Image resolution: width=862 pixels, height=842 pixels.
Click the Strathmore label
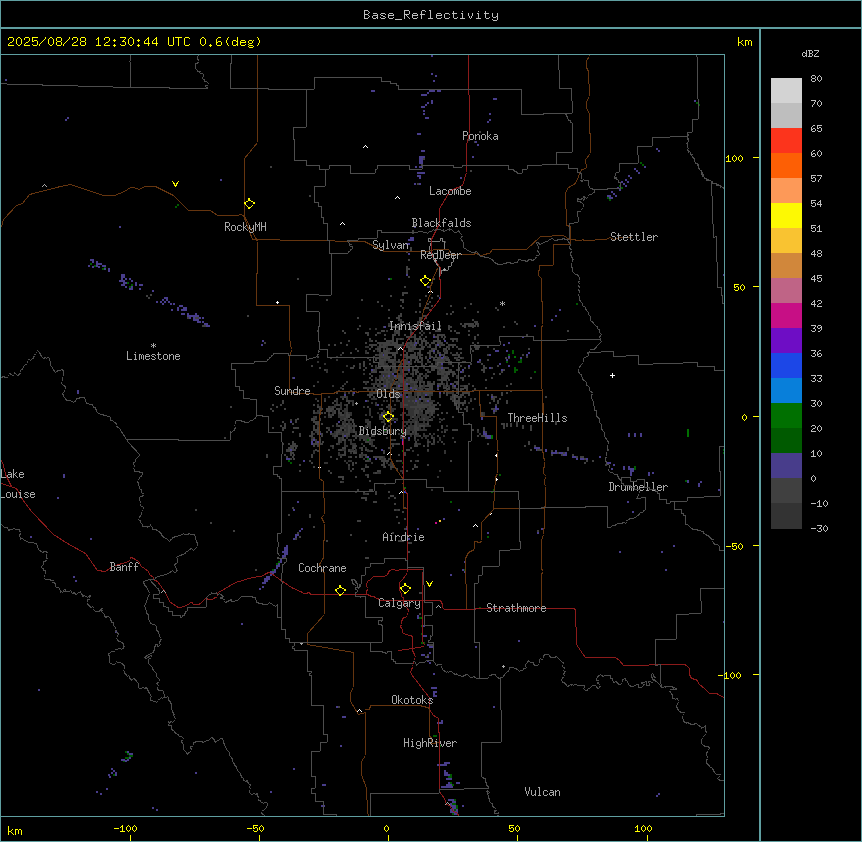[516, 608]
